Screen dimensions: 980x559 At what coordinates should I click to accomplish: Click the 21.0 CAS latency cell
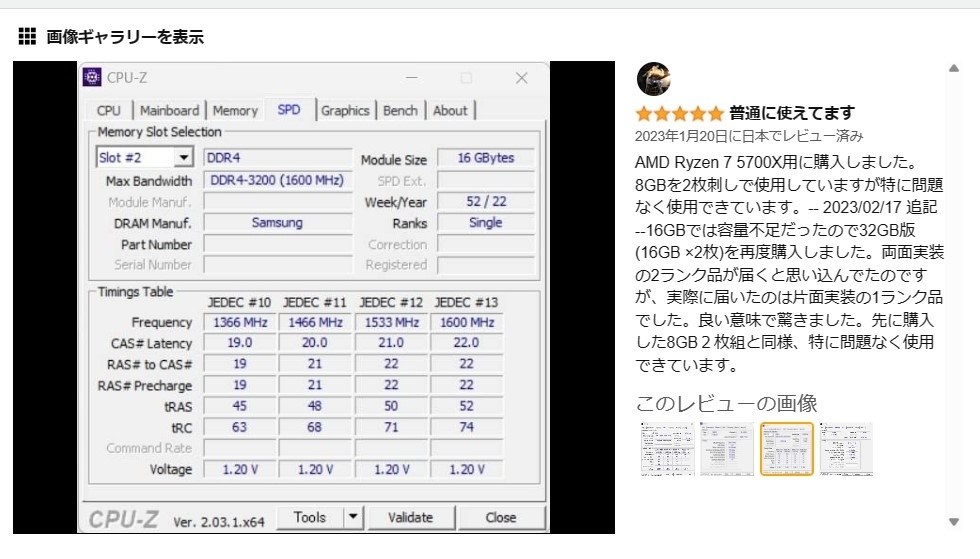tap(391, 343)
